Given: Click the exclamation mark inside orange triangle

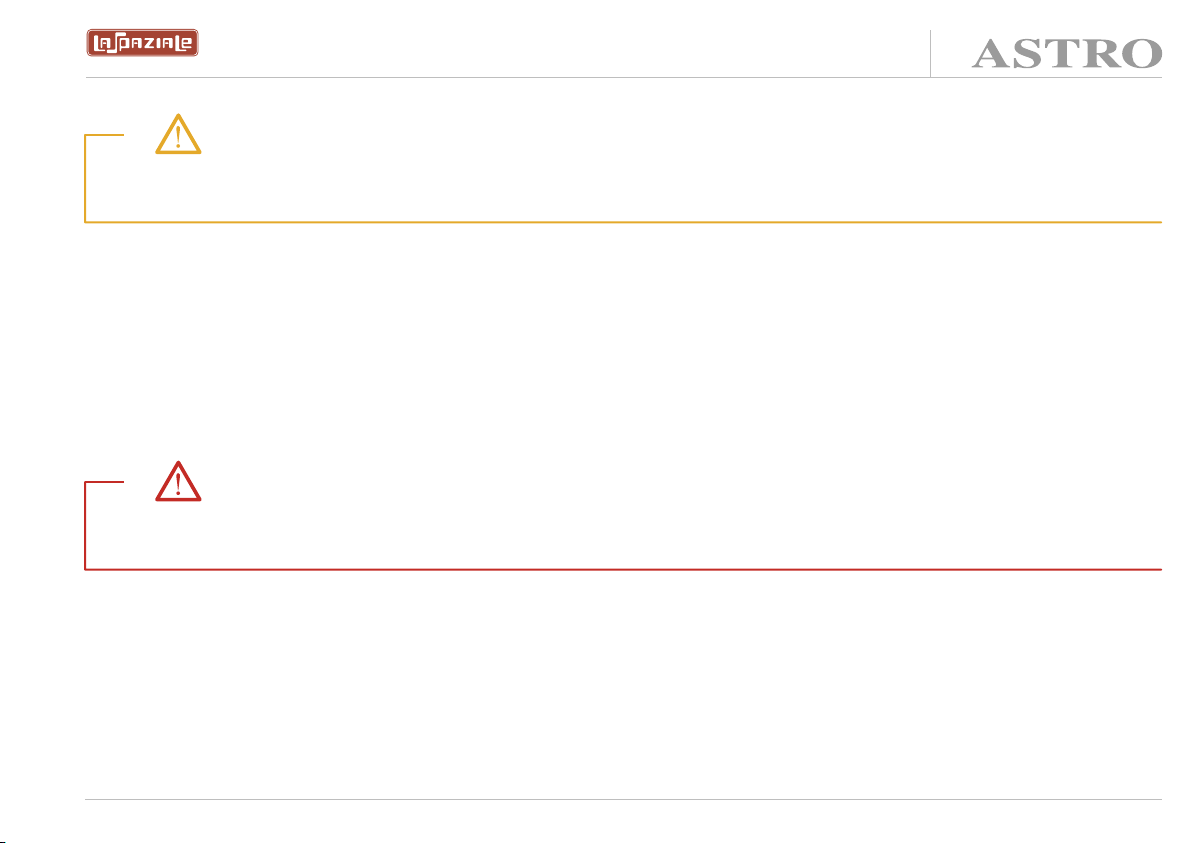Looking at the screenshot, I should pyautogui.click(x=178, y=138).
